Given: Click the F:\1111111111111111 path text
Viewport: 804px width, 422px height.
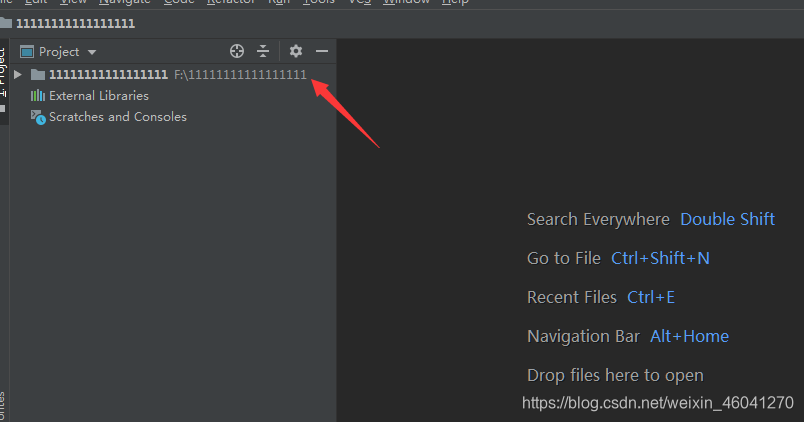Looking at the screenshot, I should click(240, 75).
